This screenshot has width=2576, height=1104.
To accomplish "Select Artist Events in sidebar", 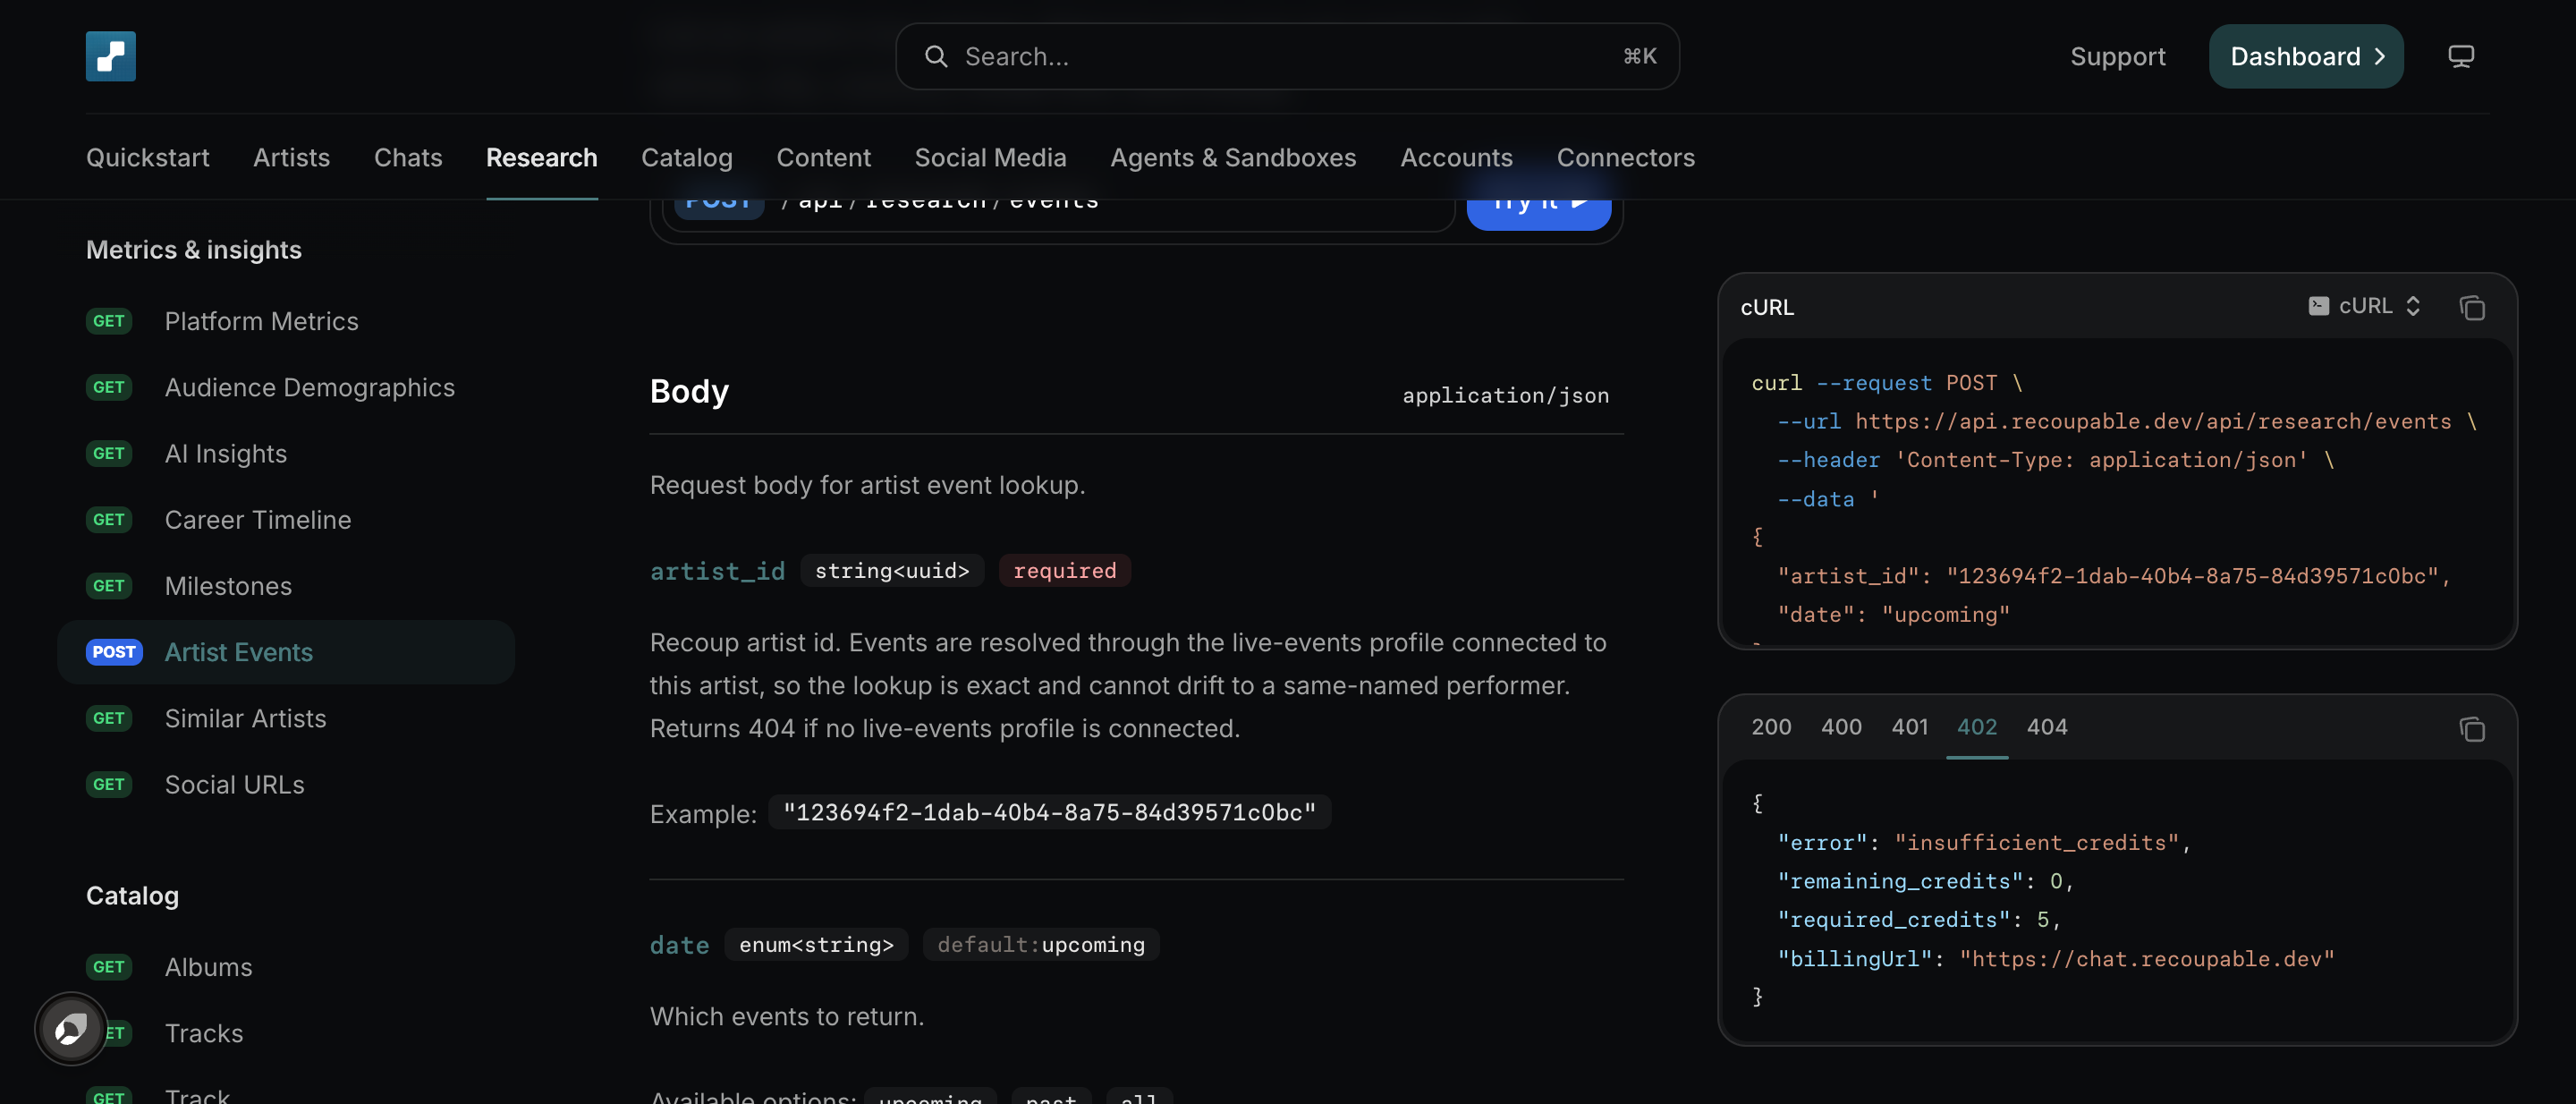I will pos(286,652).
